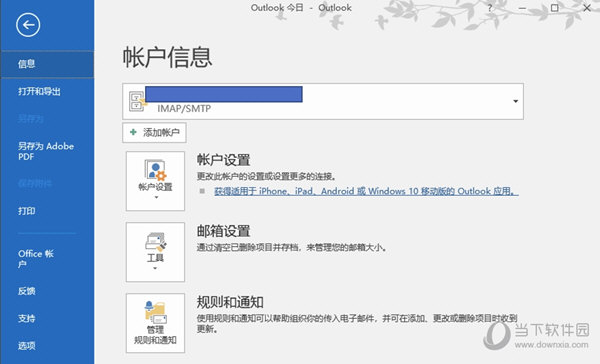Image resolution: width=600 pixels, height=364 pixels.
Task: Click 通过清空已删除项目并存档 description text
Action: click(292, 248)
